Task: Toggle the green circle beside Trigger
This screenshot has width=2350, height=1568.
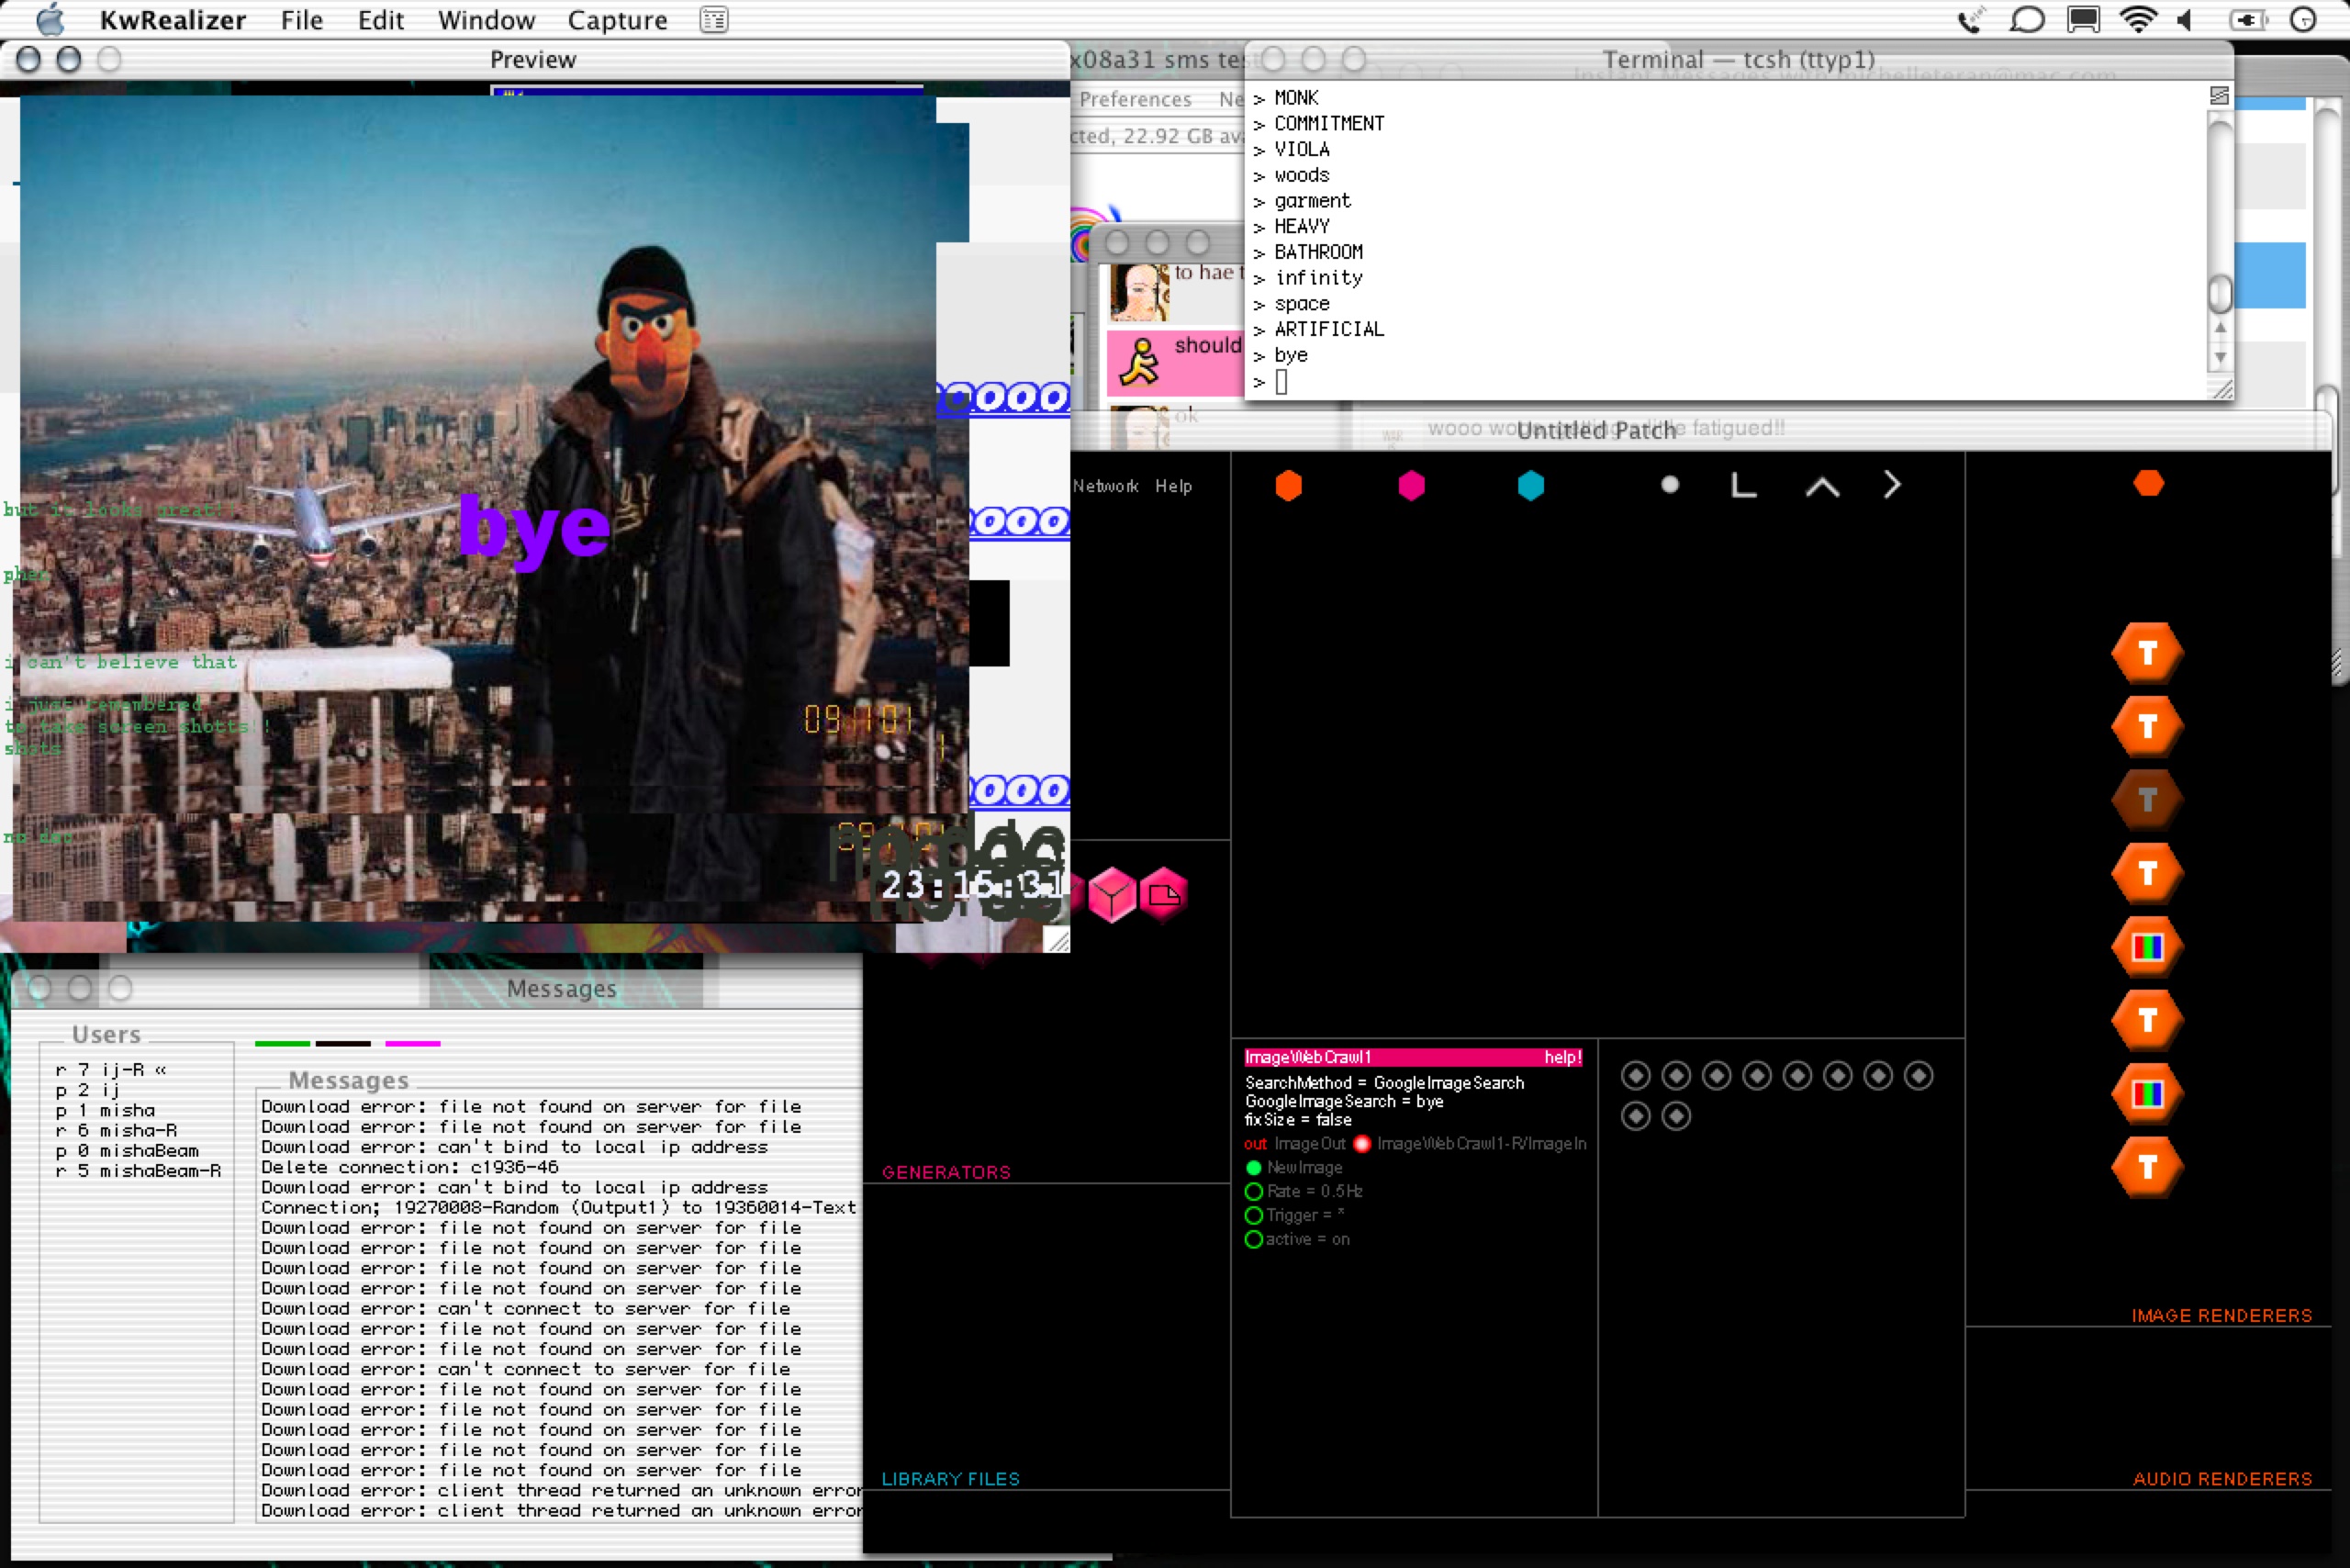Action: click(x=1254, y=1215)
